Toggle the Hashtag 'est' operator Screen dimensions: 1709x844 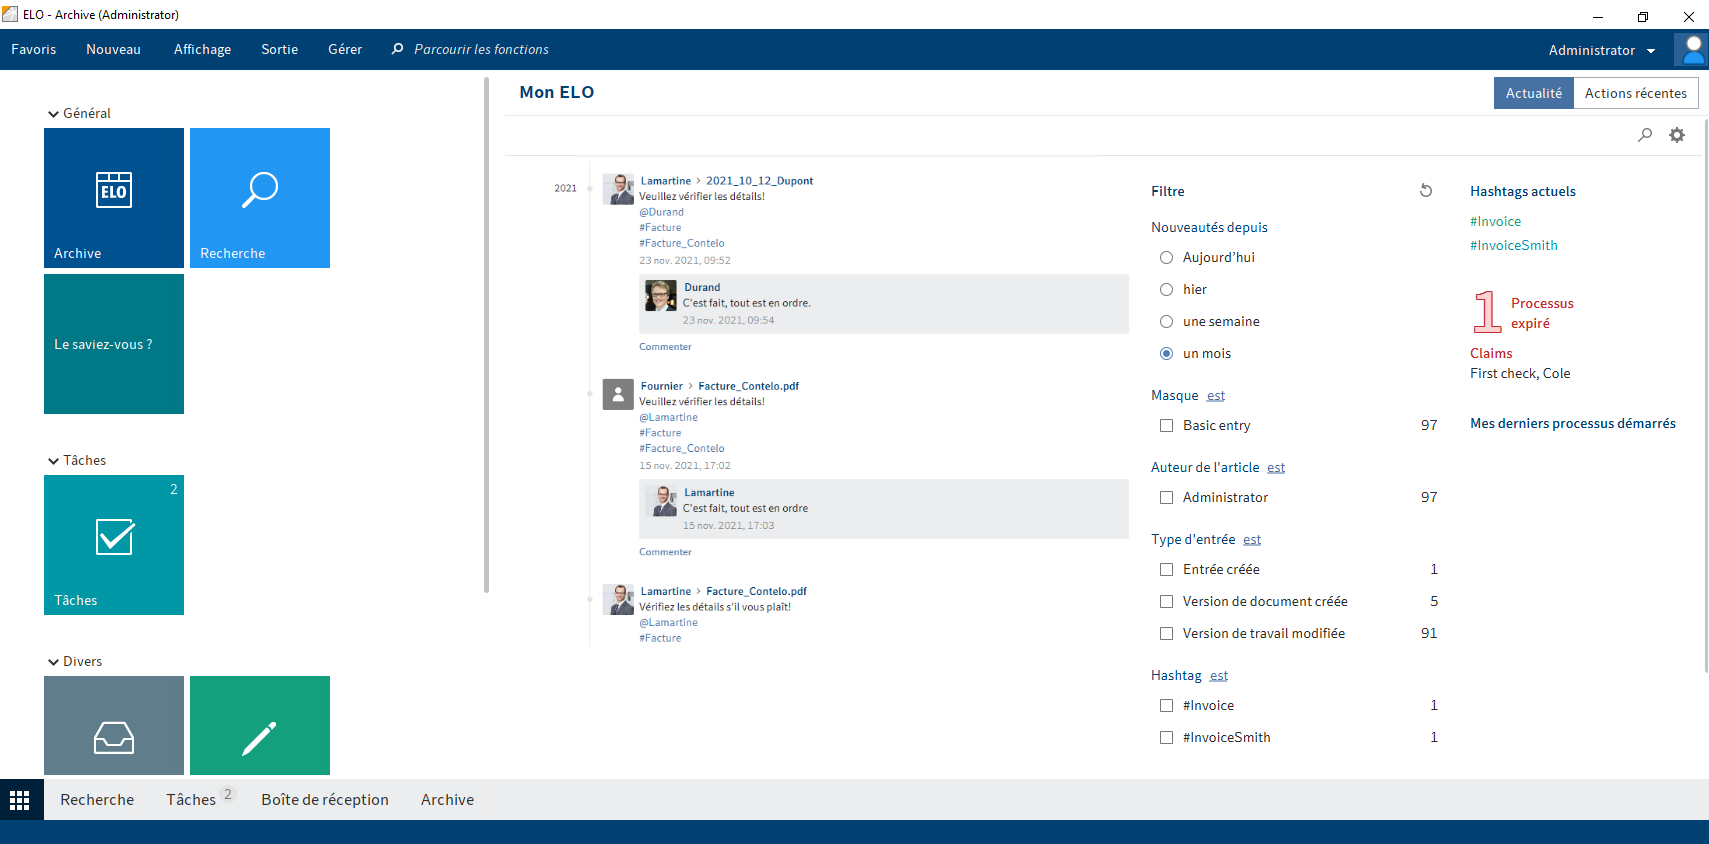coord(1219,676)
